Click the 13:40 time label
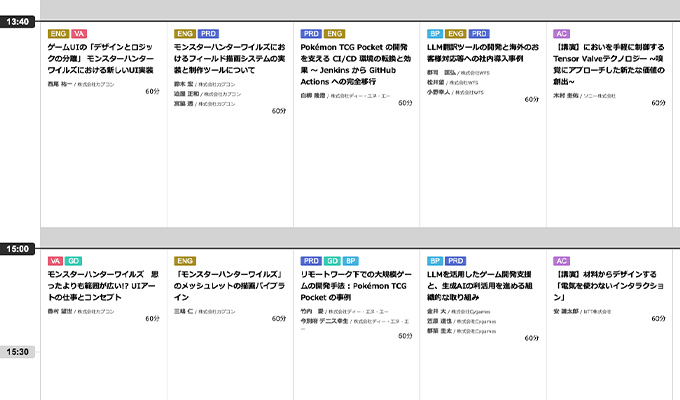The image size is (680, 400). point(17,22)
